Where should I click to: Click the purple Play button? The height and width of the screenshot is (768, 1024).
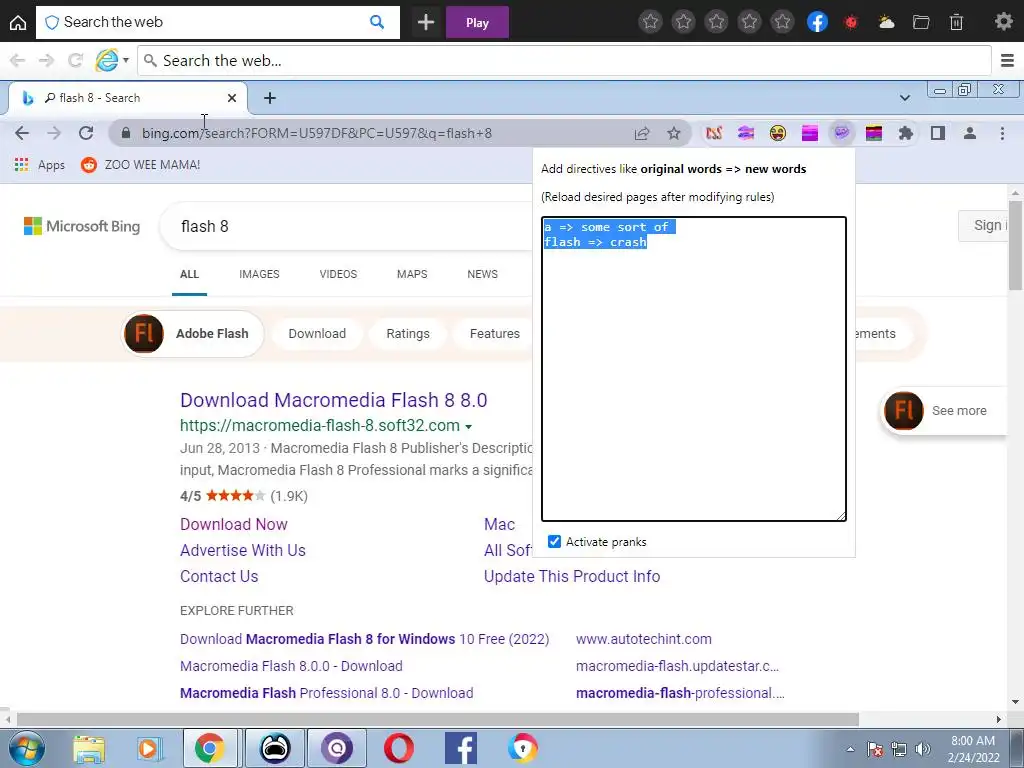point(477,22)
